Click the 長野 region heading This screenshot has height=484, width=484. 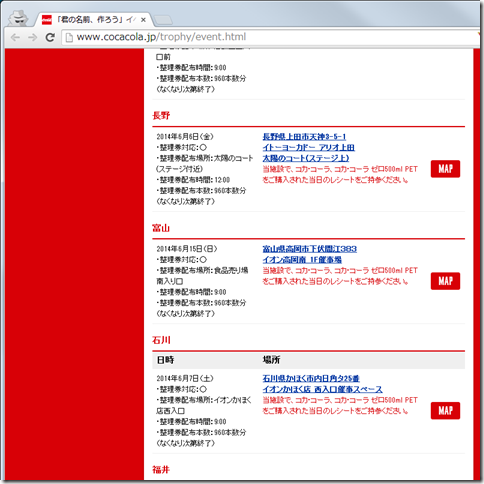tap(161, 116)
